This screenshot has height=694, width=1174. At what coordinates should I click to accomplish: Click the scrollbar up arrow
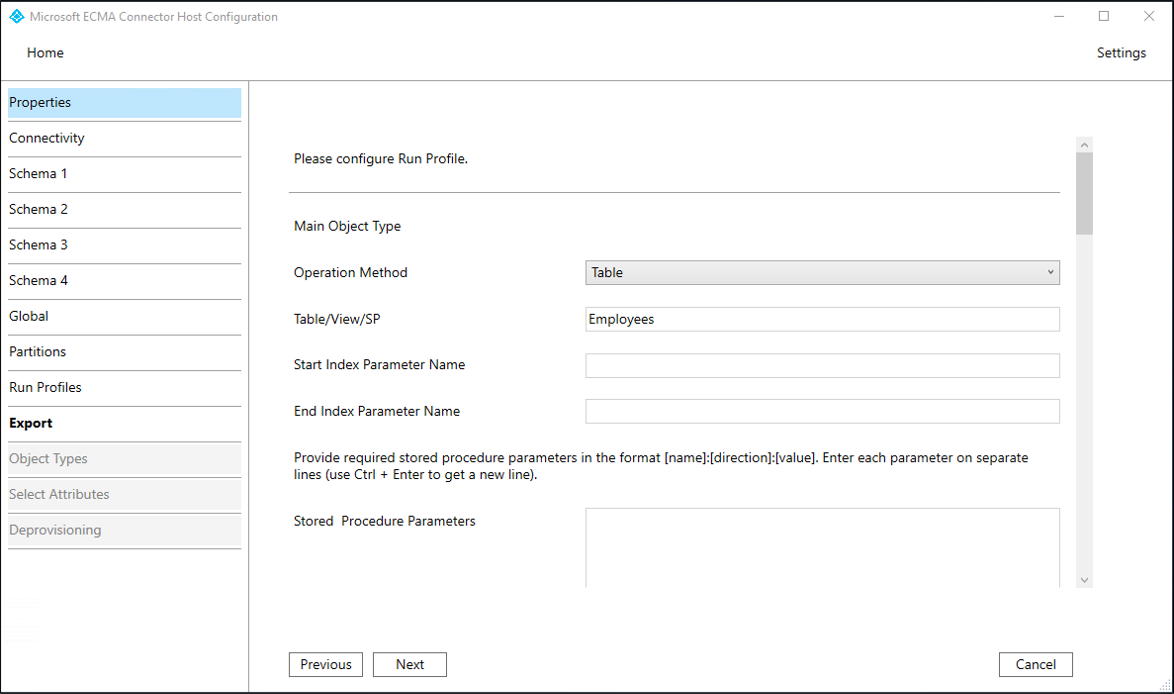coord(1085,145)
